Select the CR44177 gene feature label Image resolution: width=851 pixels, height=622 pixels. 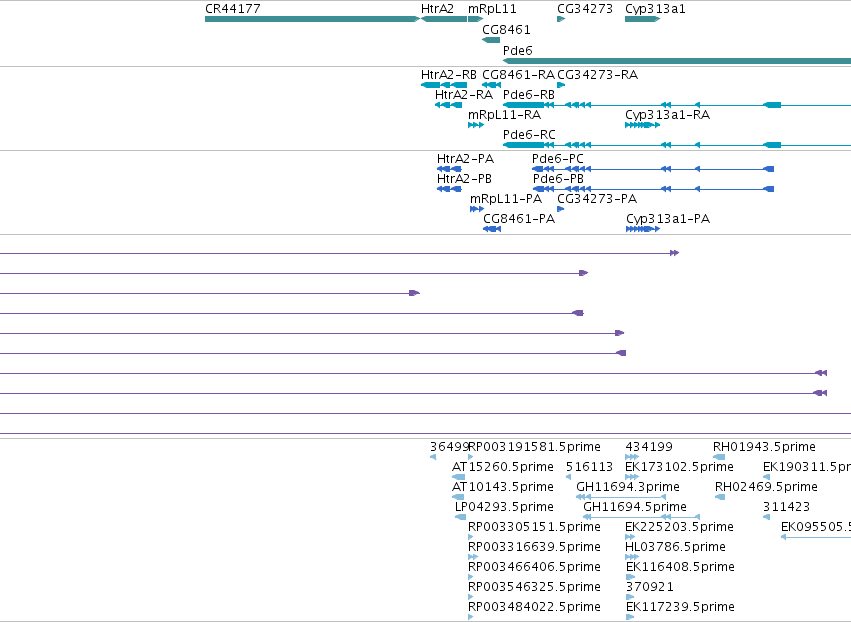coord(233,9)
